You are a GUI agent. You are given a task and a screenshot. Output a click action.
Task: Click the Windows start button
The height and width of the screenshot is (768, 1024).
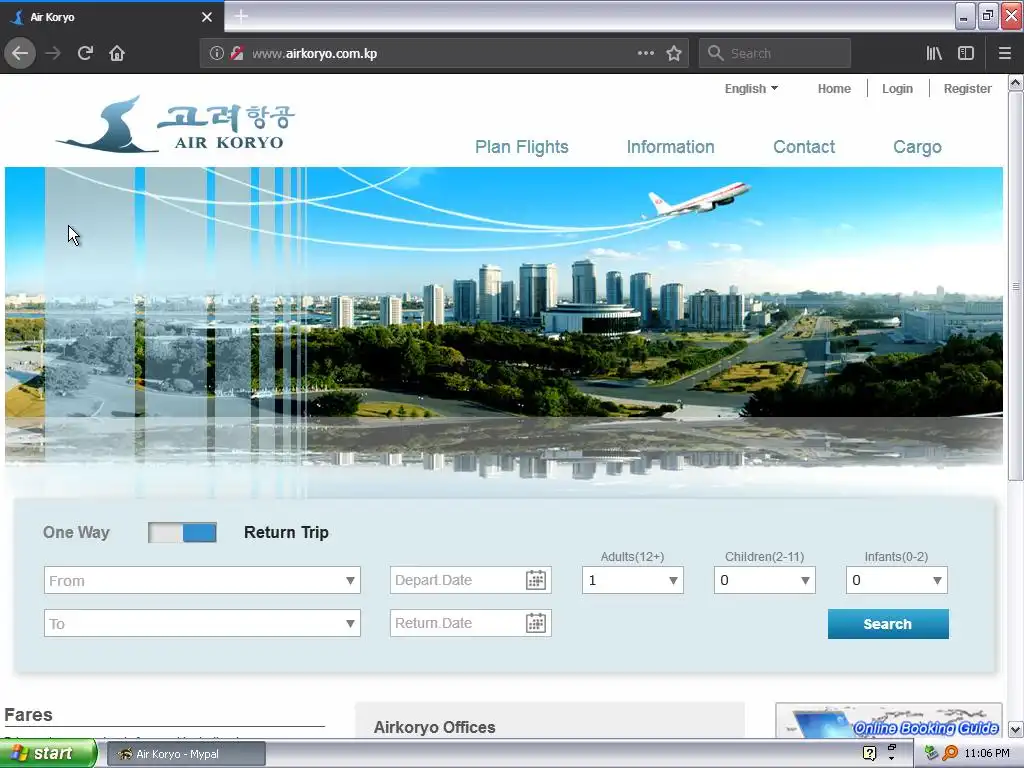click(48, 753)
